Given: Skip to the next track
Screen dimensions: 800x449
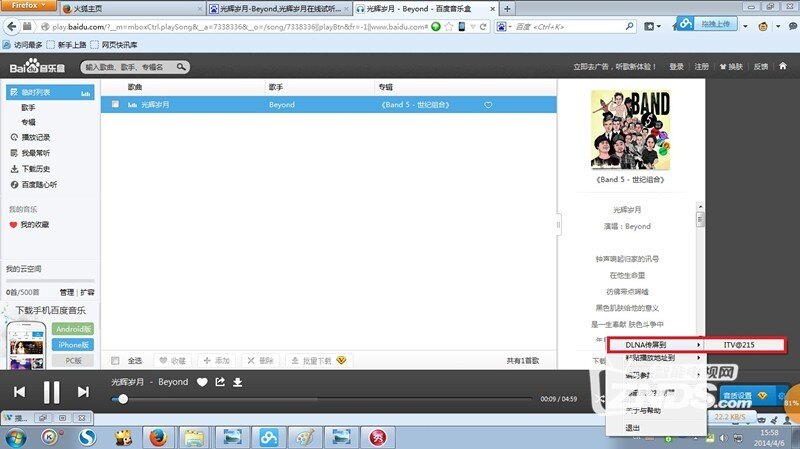Looking at the screenshot, I should (x=84, y=392).
